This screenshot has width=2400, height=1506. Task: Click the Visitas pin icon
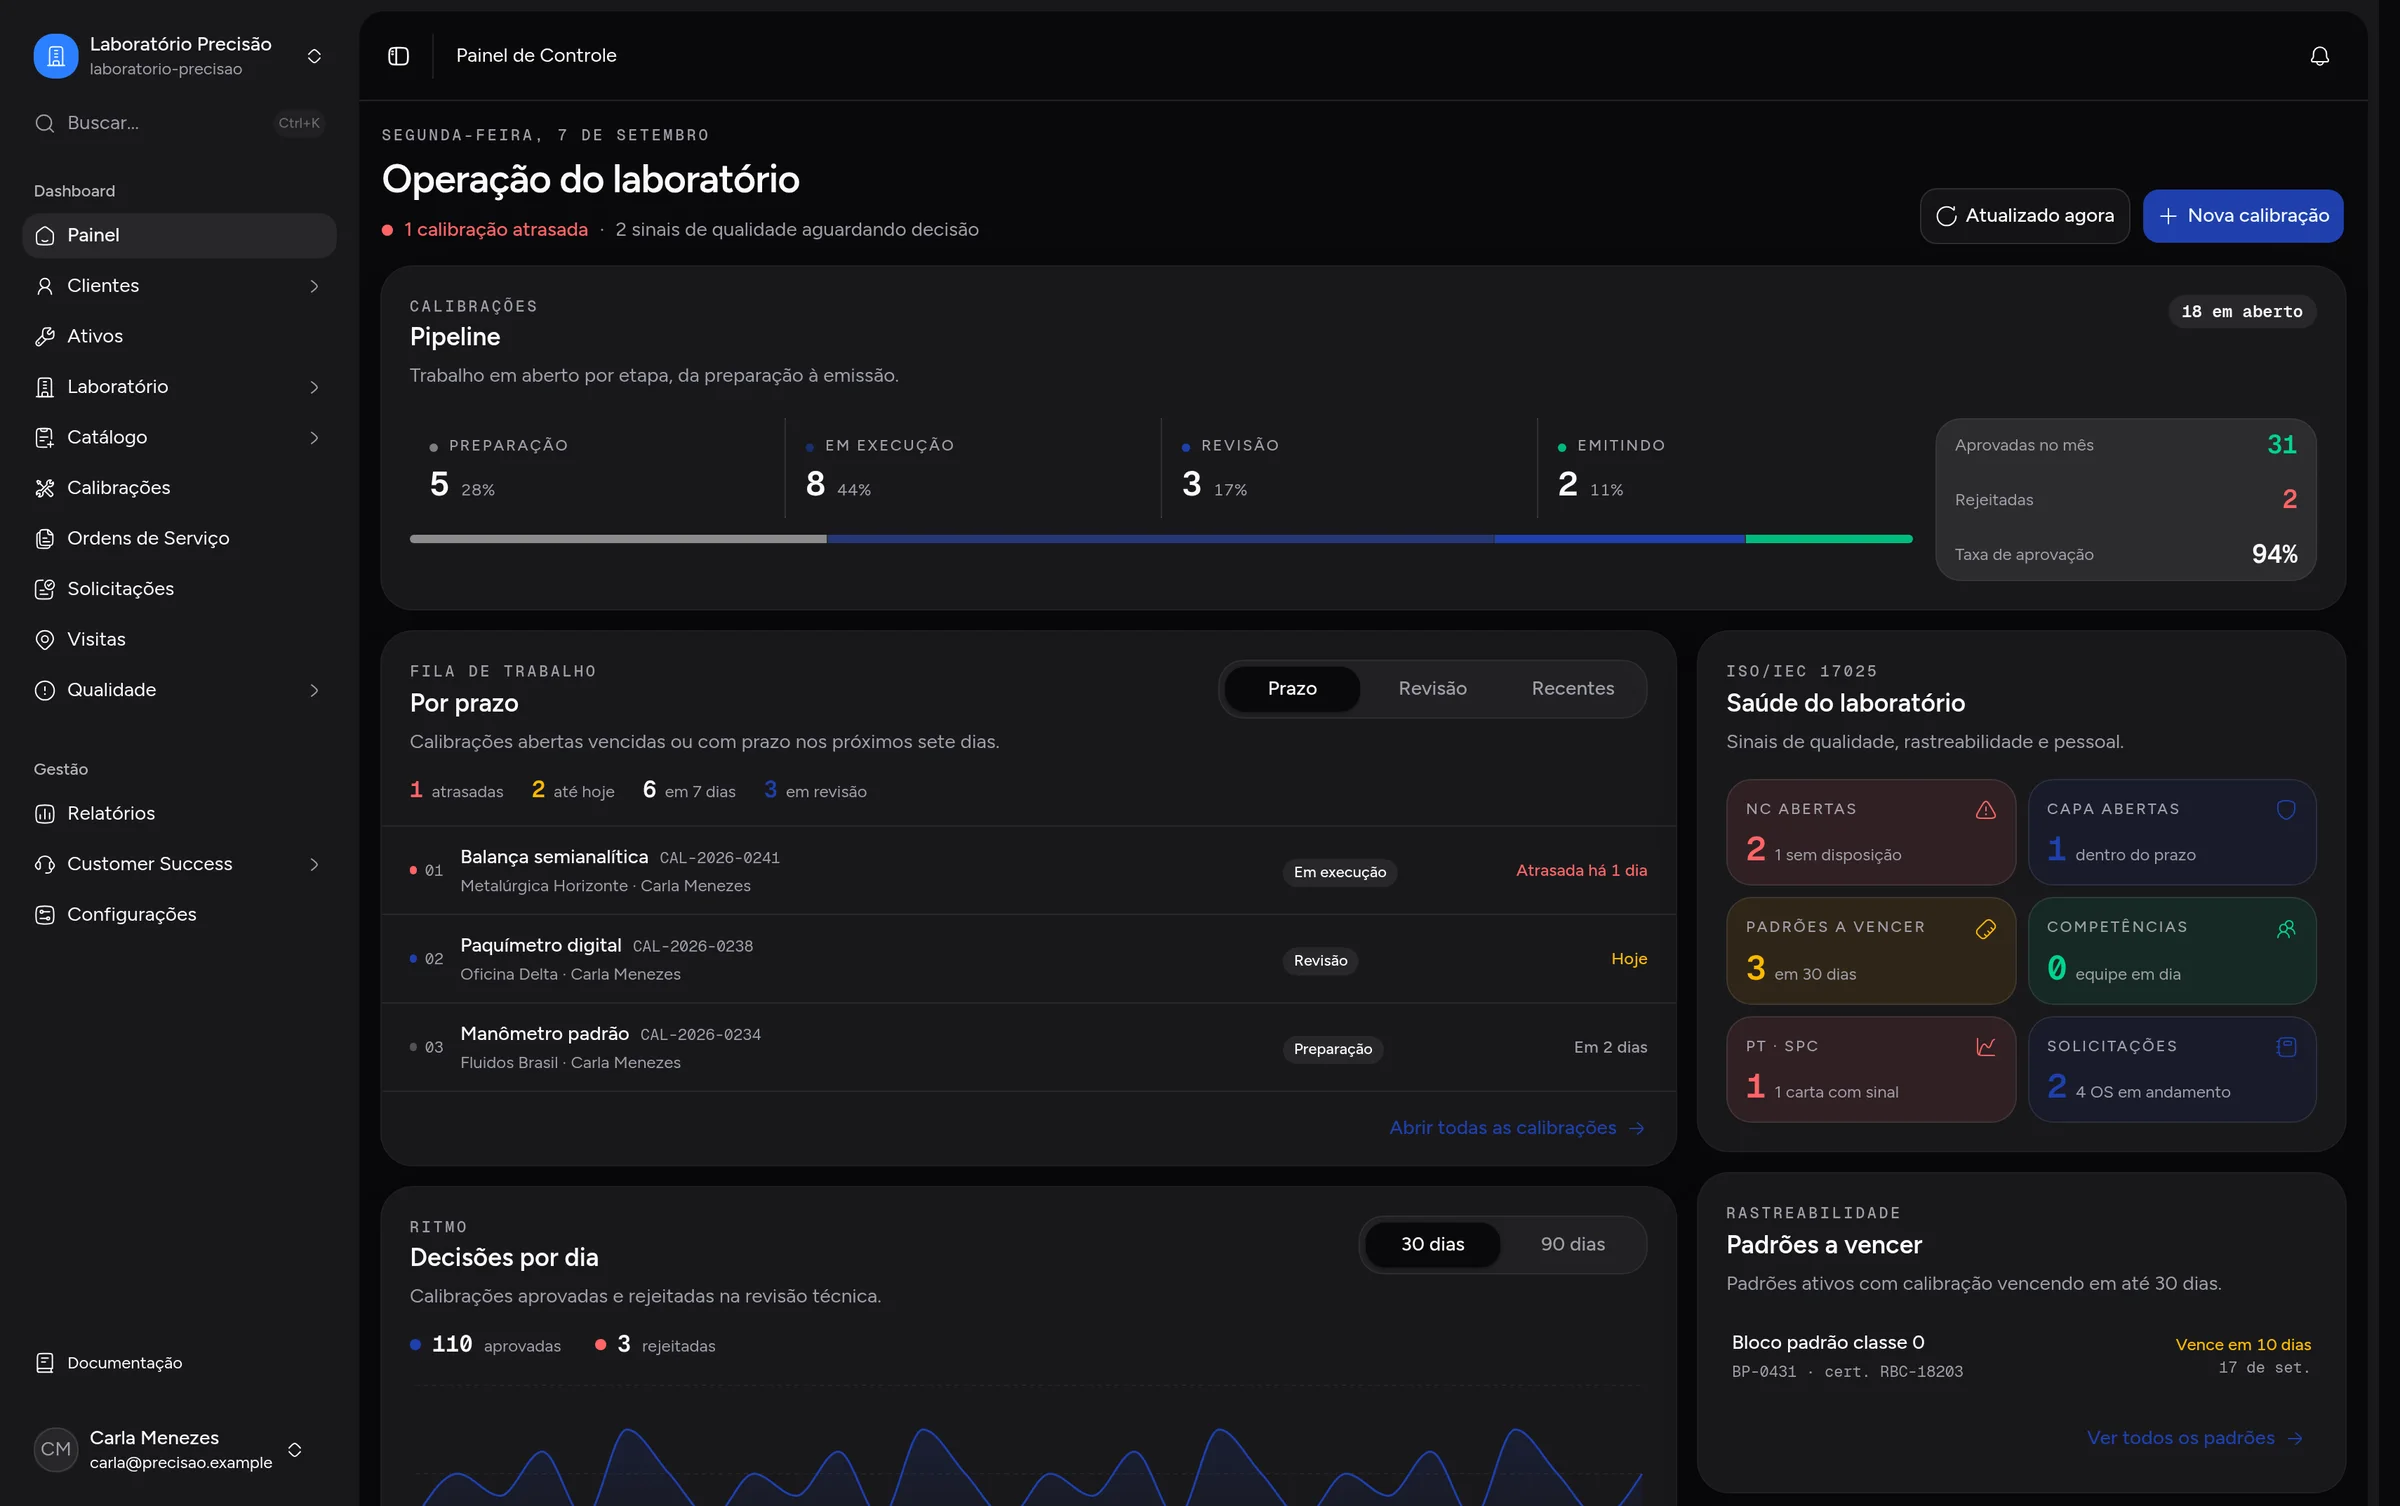pos(45,640)
